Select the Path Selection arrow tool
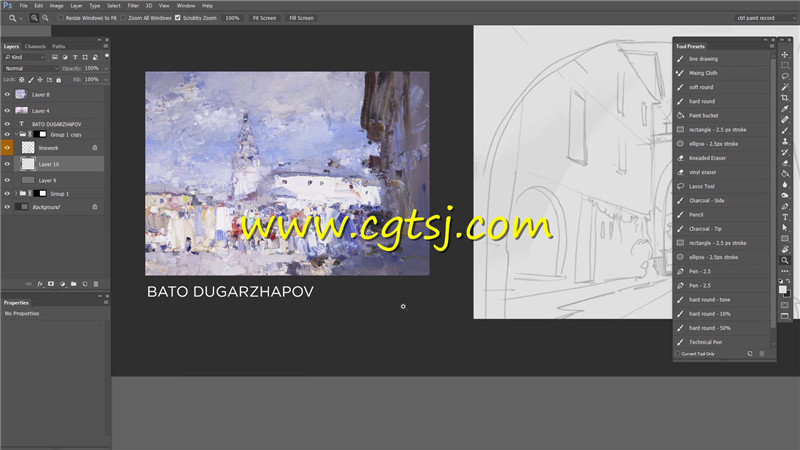 coord(785,228)
